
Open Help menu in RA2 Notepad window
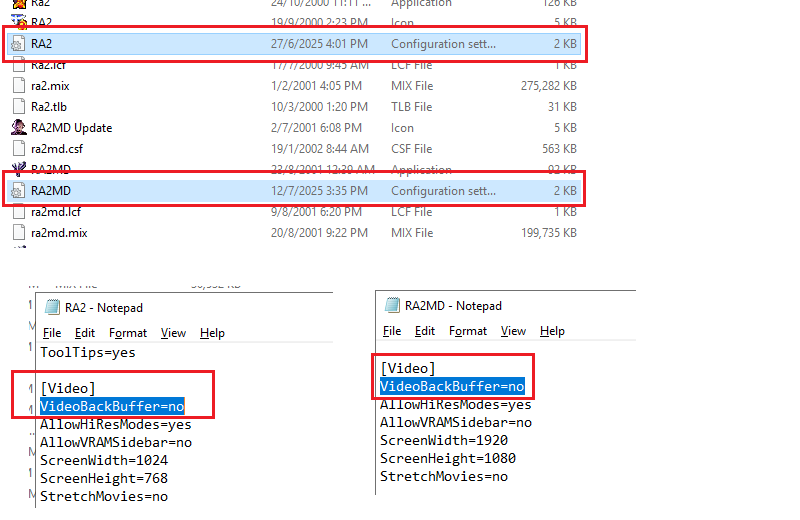212,333
